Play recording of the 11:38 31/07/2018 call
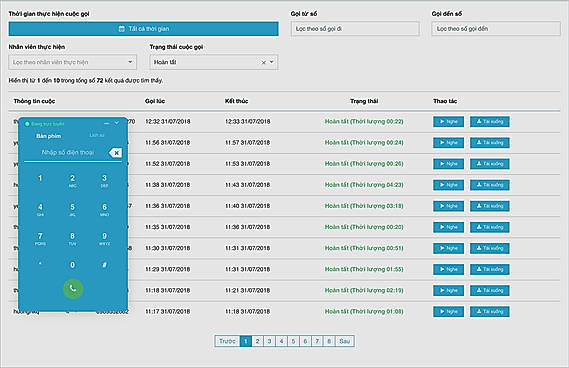 click(x=448, y=185)
